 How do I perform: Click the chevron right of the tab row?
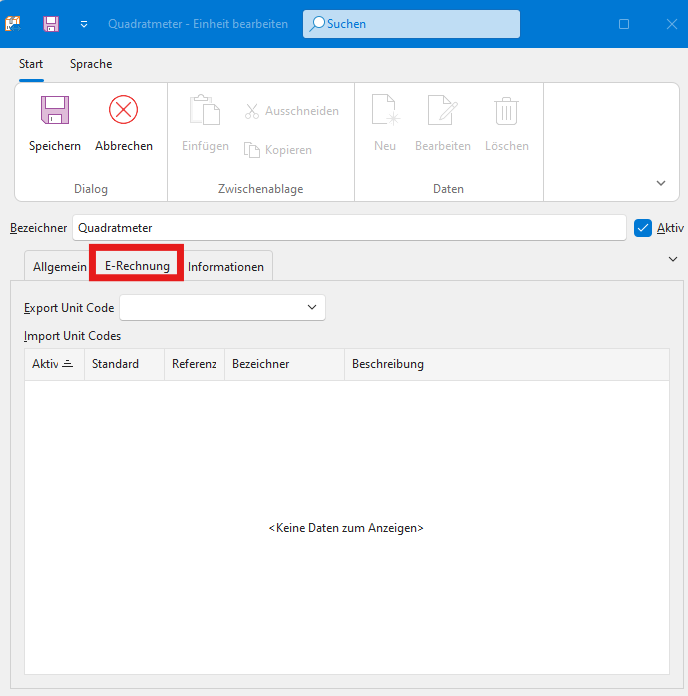[672, 259]
